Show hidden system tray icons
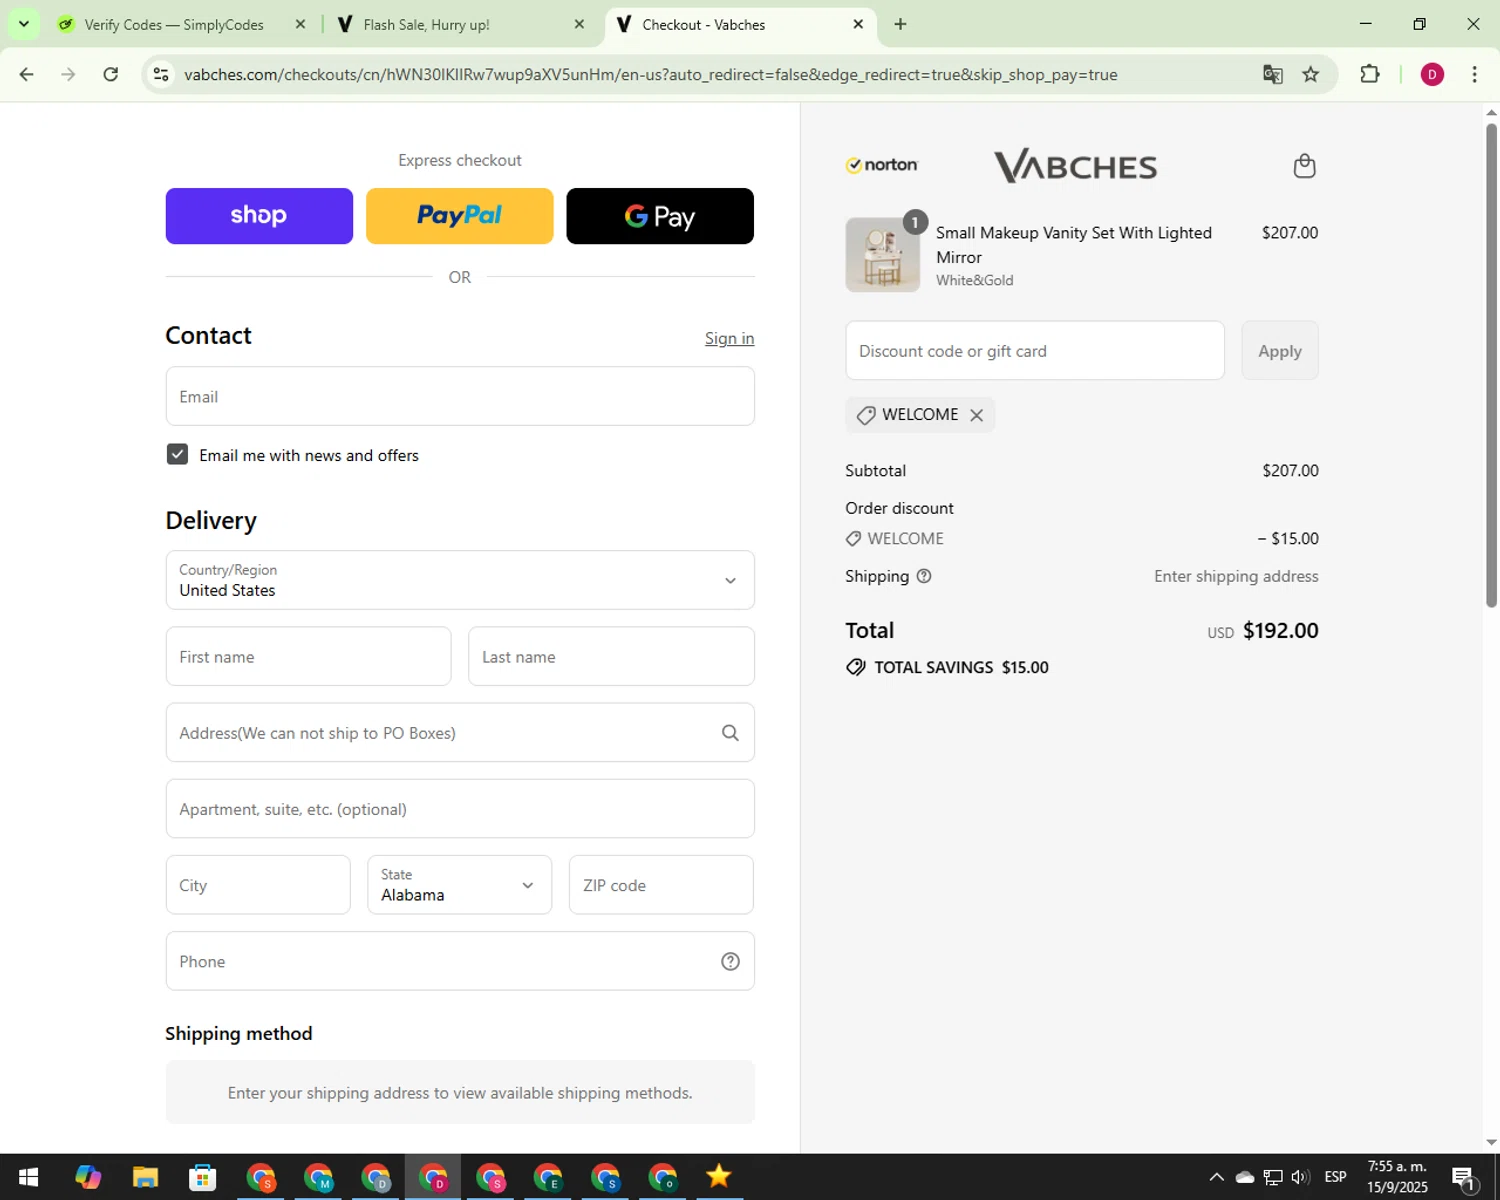 [1216, 1177]
